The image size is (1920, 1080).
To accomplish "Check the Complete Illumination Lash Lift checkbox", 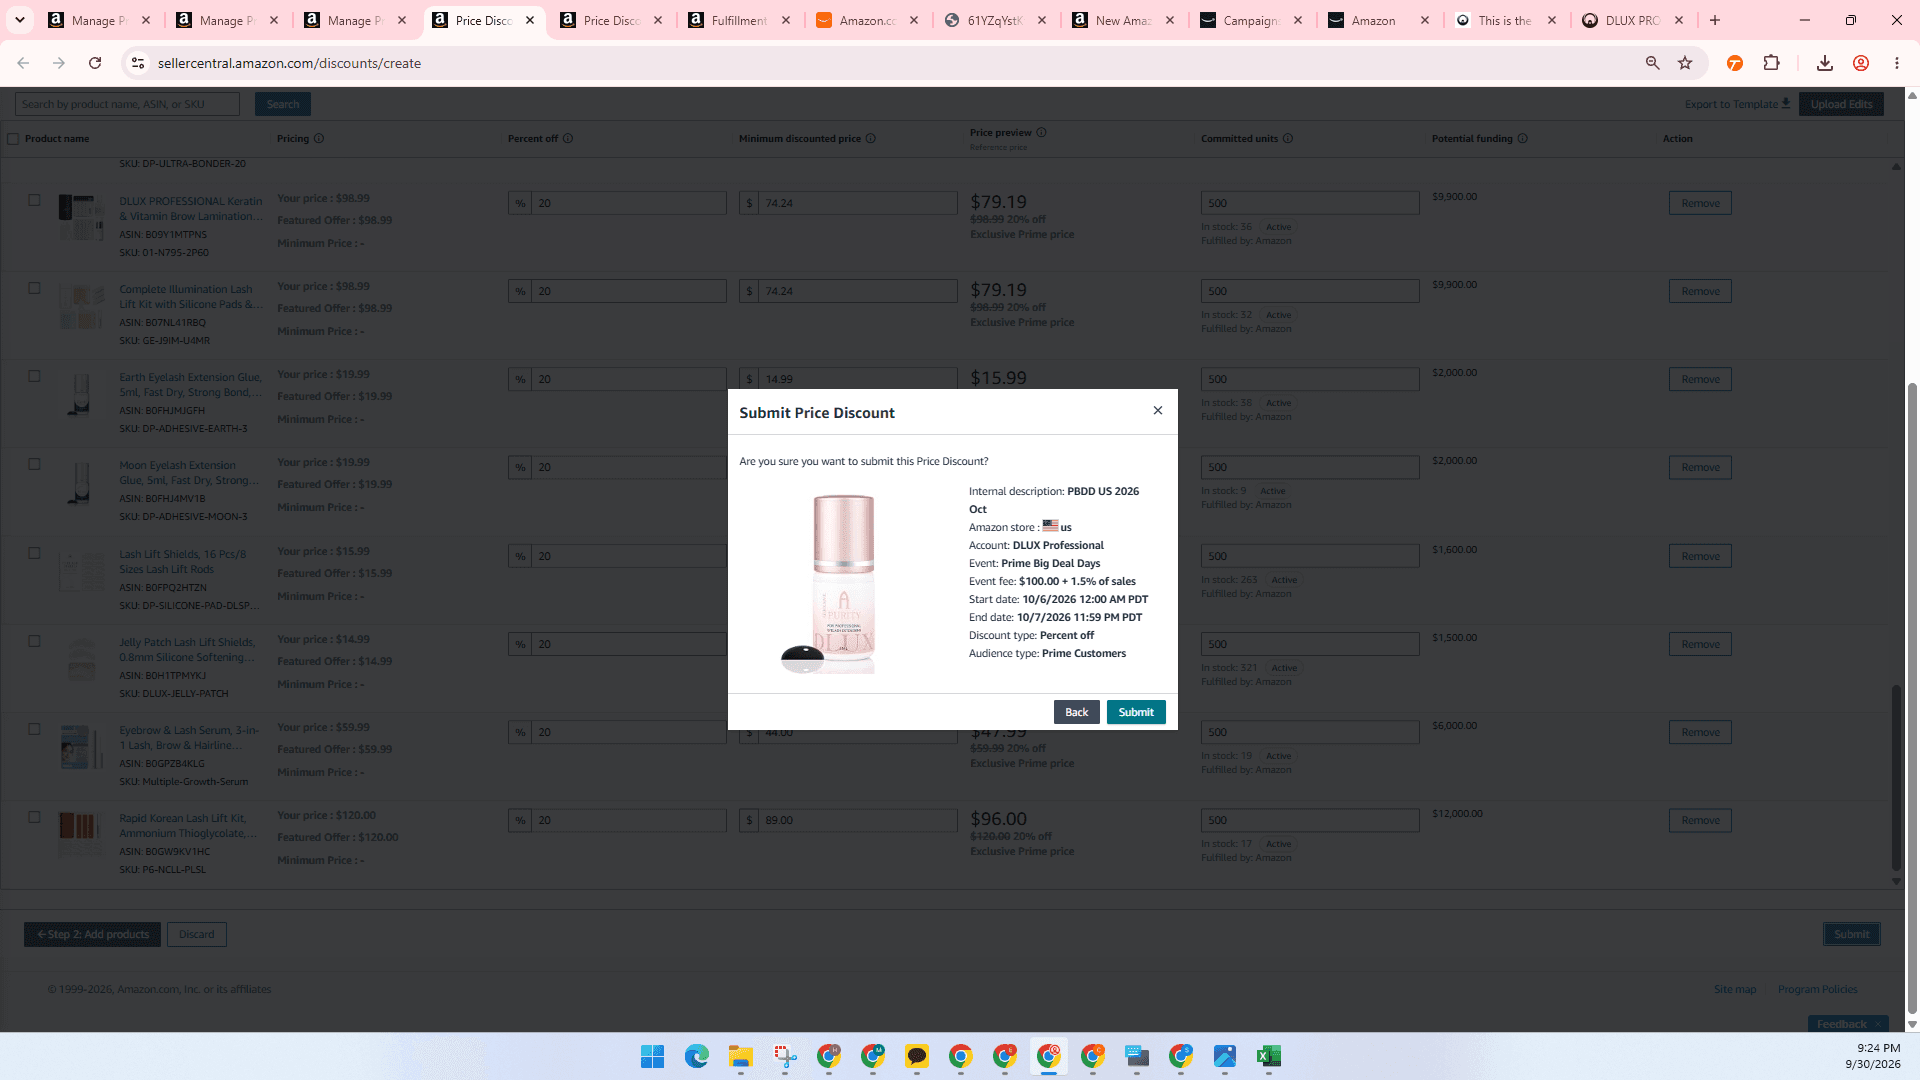I will pyautogui.click(x=34, y=288).
